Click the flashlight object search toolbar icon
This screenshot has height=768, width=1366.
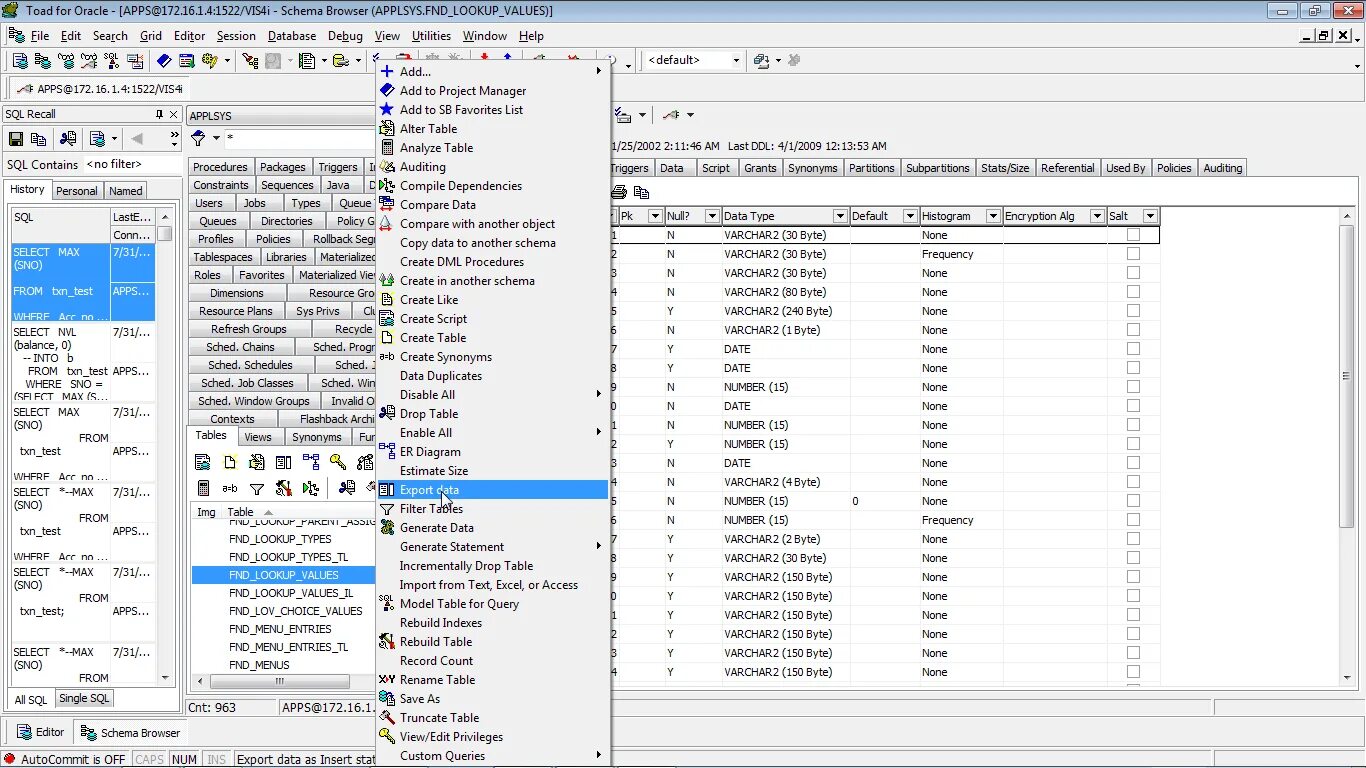click(x=250, y=61)
